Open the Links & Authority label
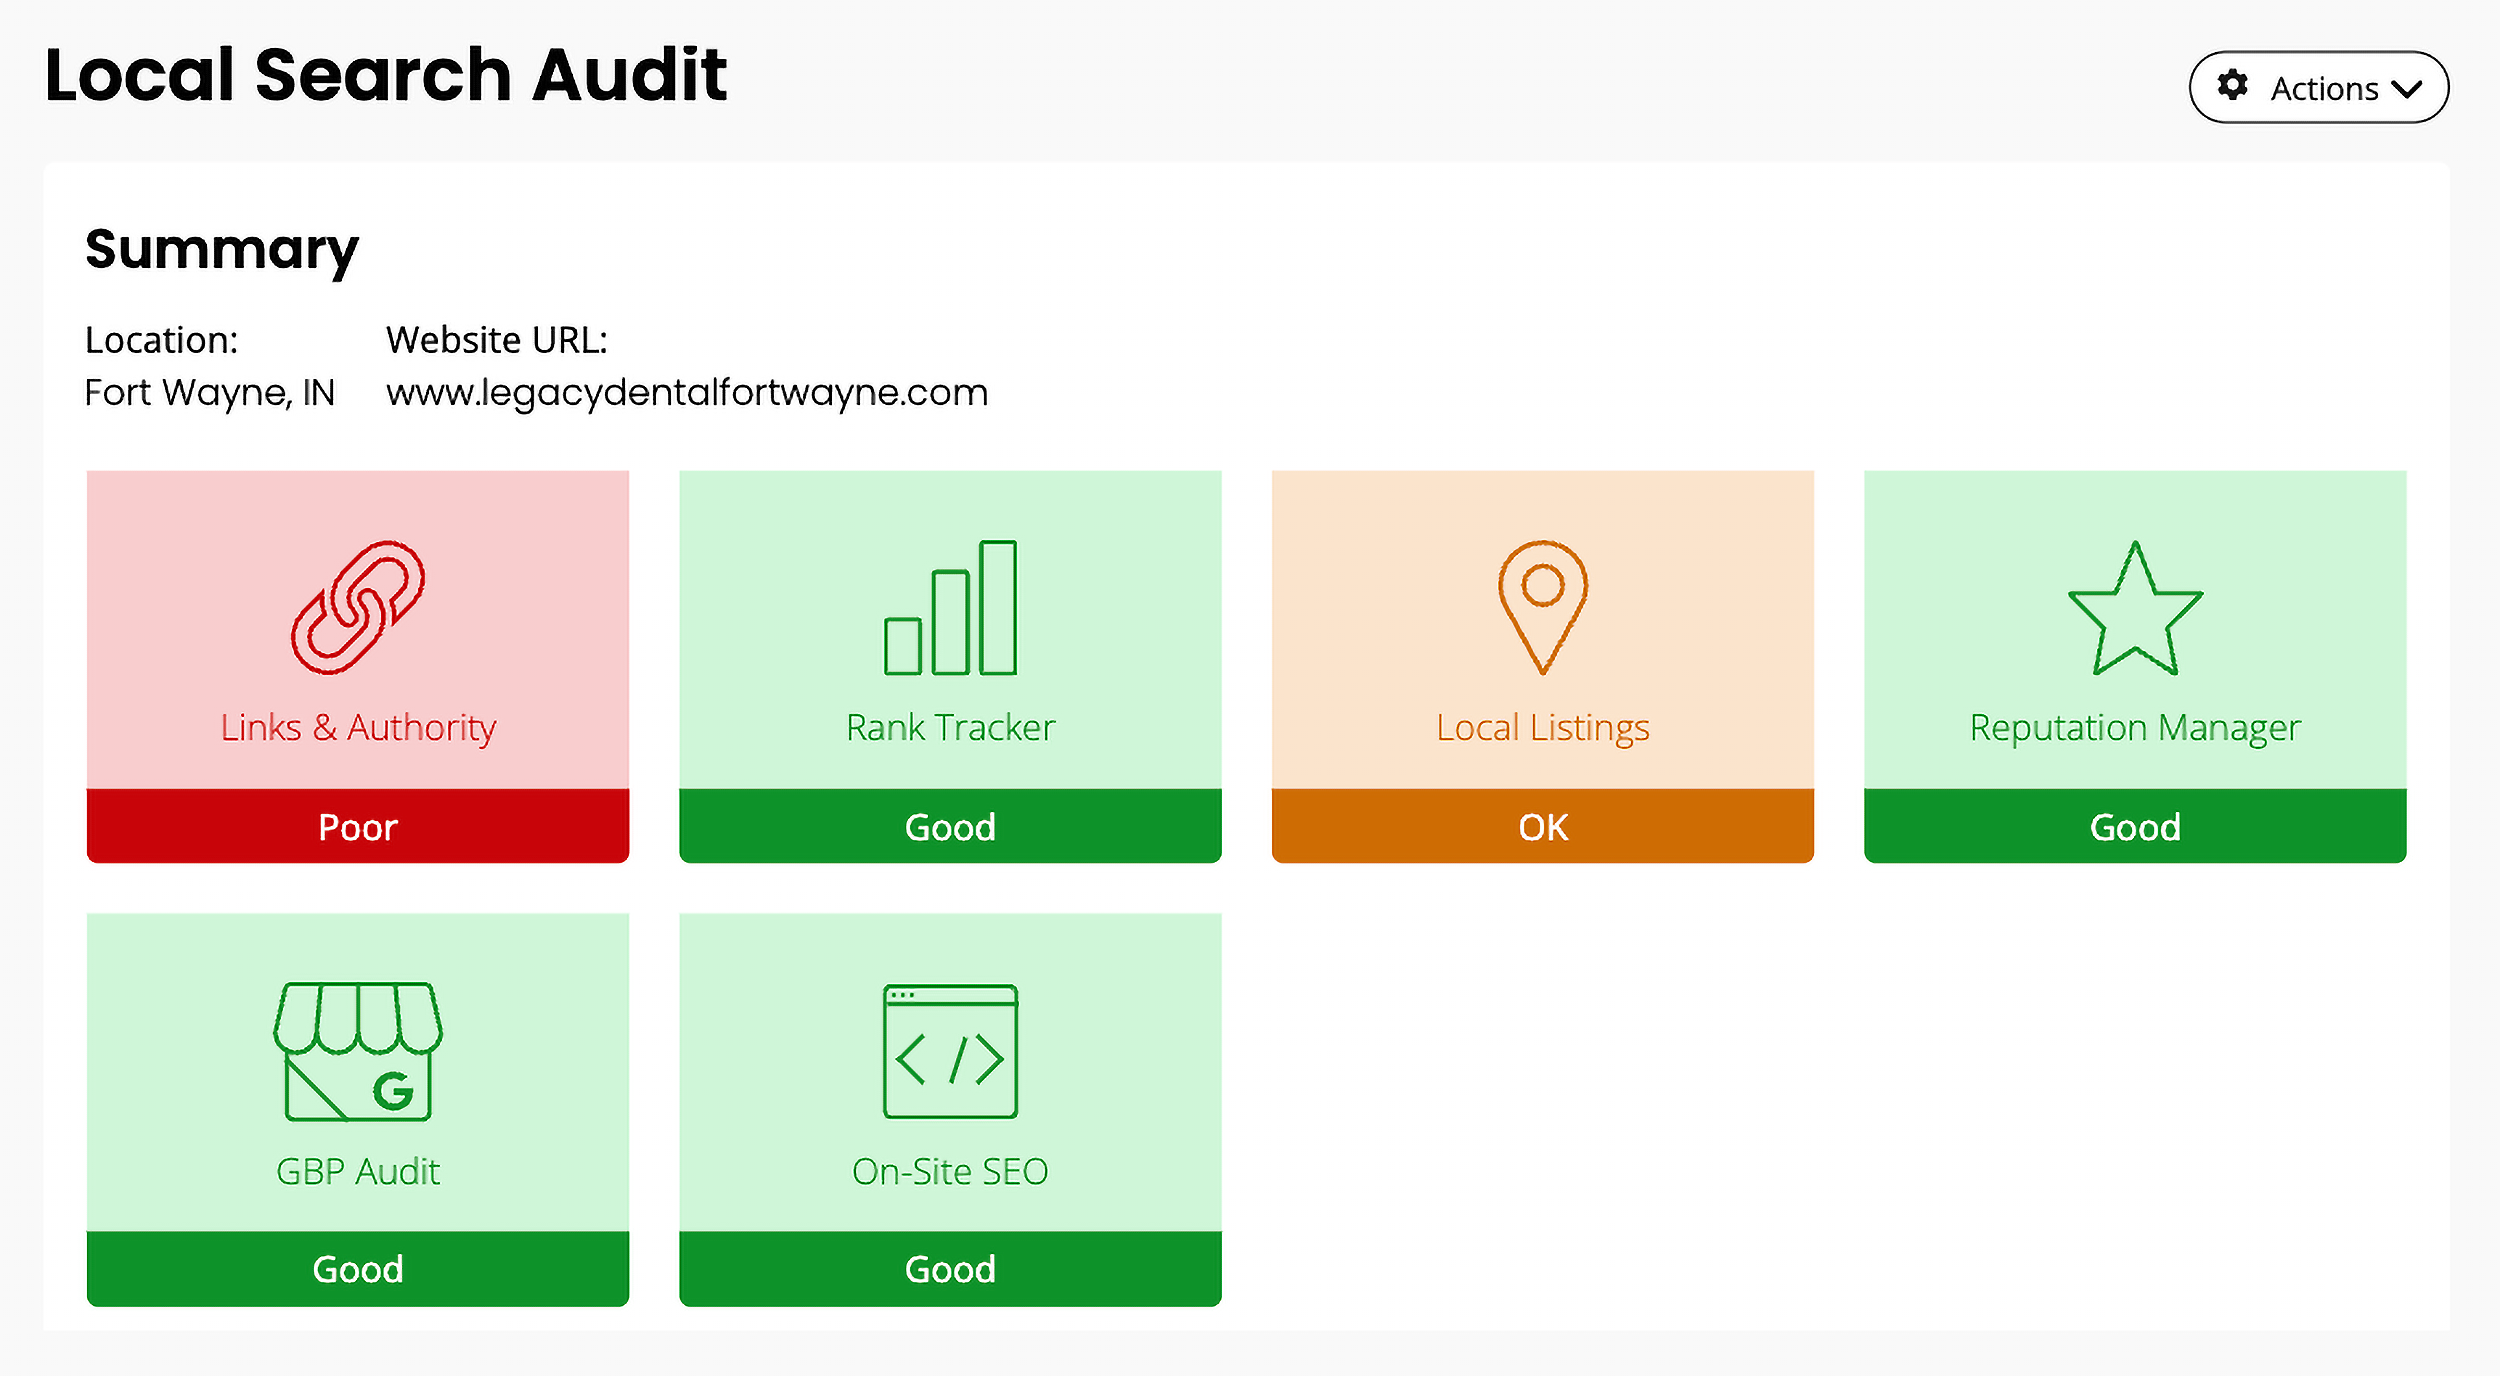The height and width of the screenshot is (1376, 2500). click(x=358, y=728)
